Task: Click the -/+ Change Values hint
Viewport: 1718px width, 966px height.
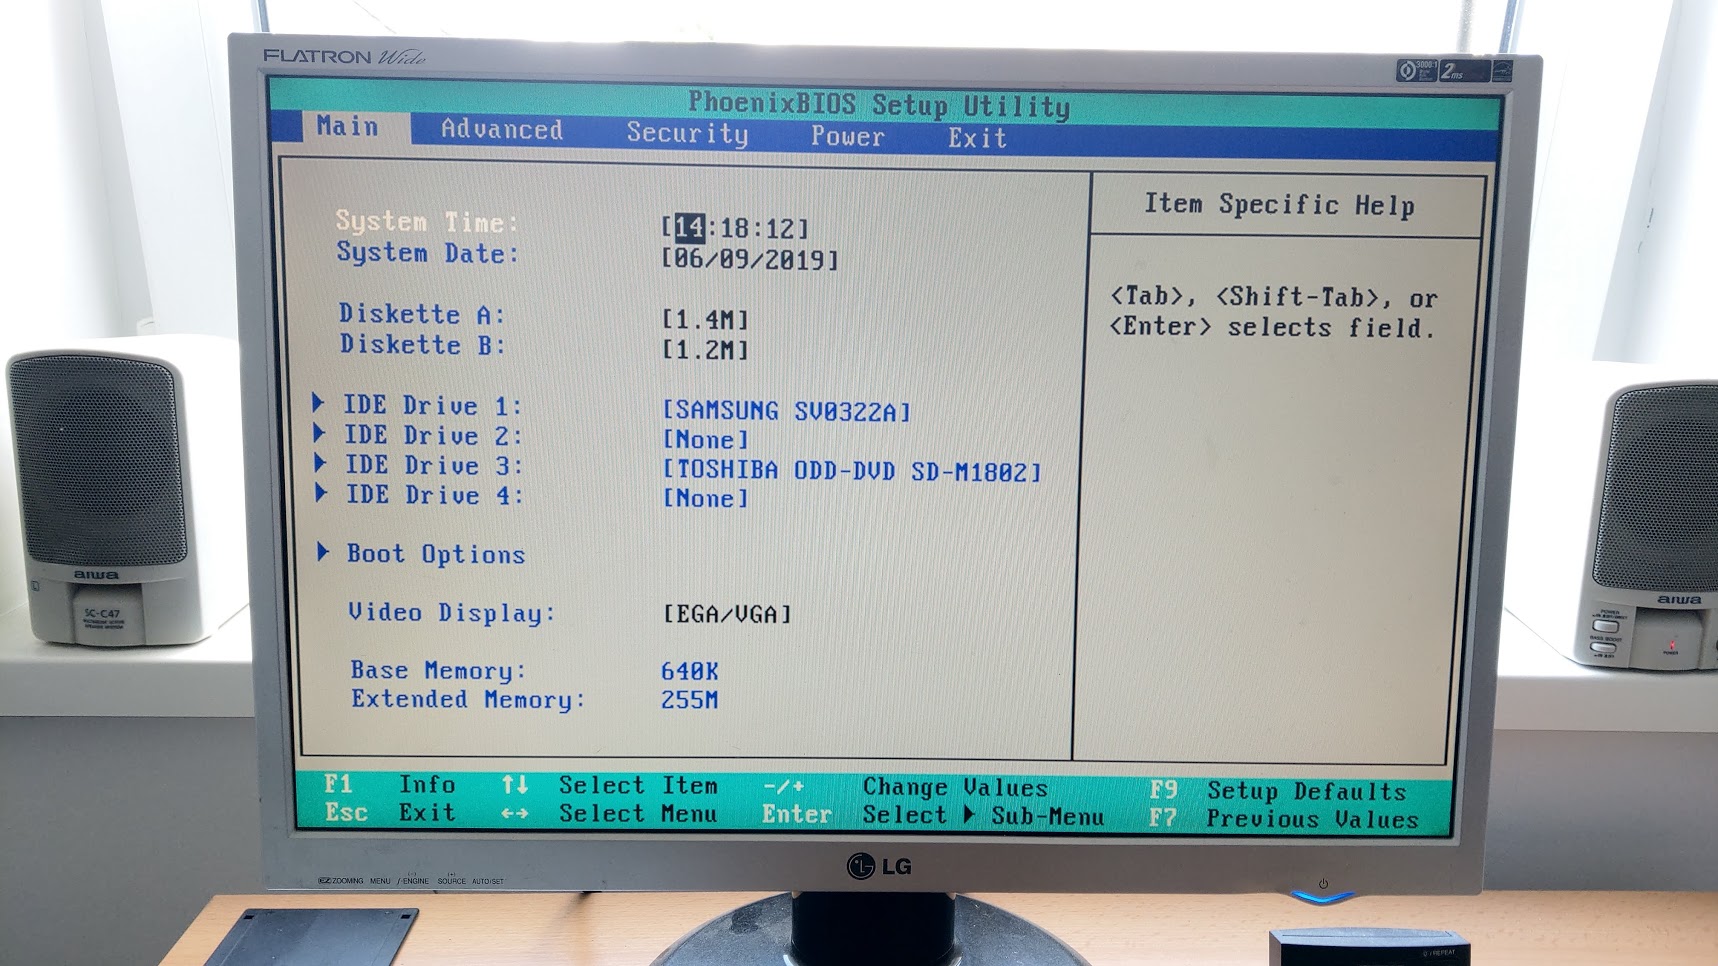Action: point(905,788)
